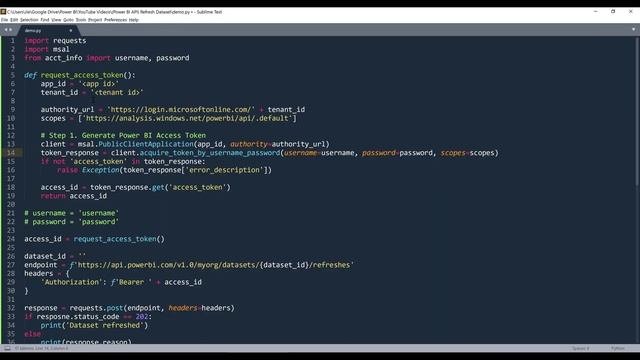Click the '<tenant id>' string

point(117,92)
